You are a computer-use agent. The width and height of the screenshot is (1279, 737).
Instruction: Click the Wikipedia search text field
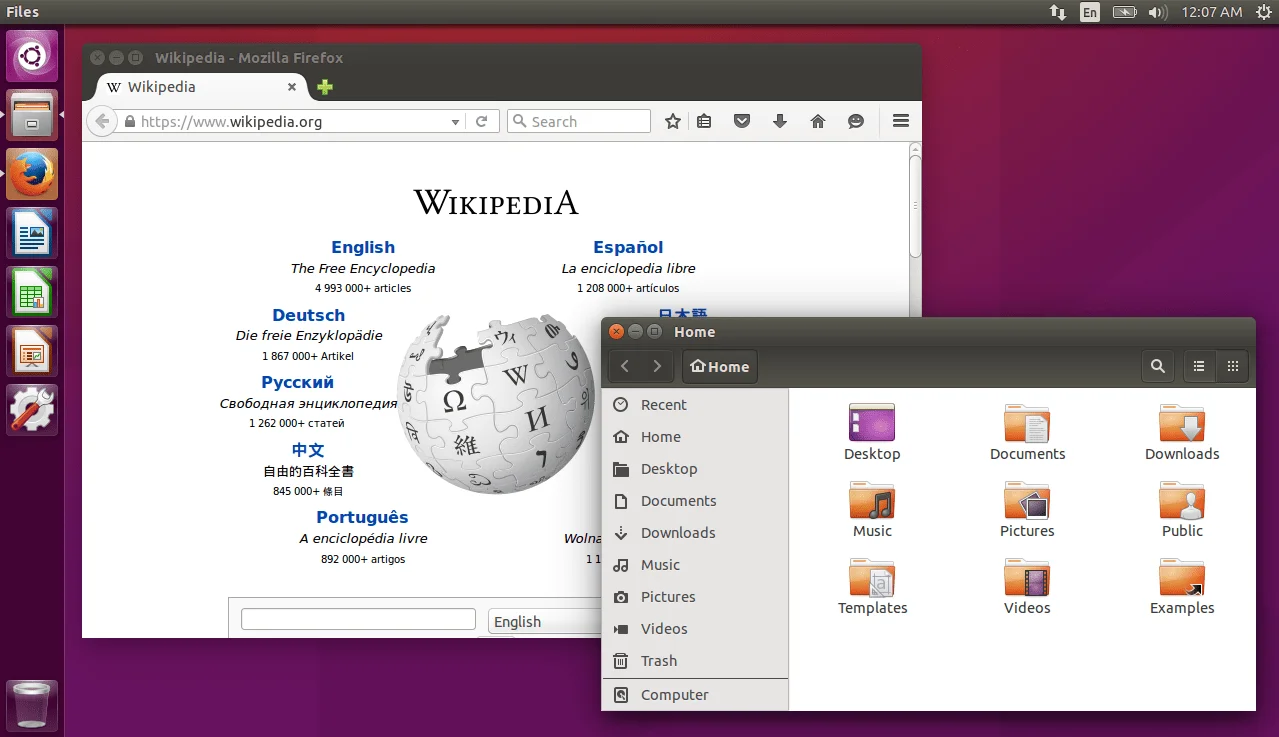click(x=358, y=619)
